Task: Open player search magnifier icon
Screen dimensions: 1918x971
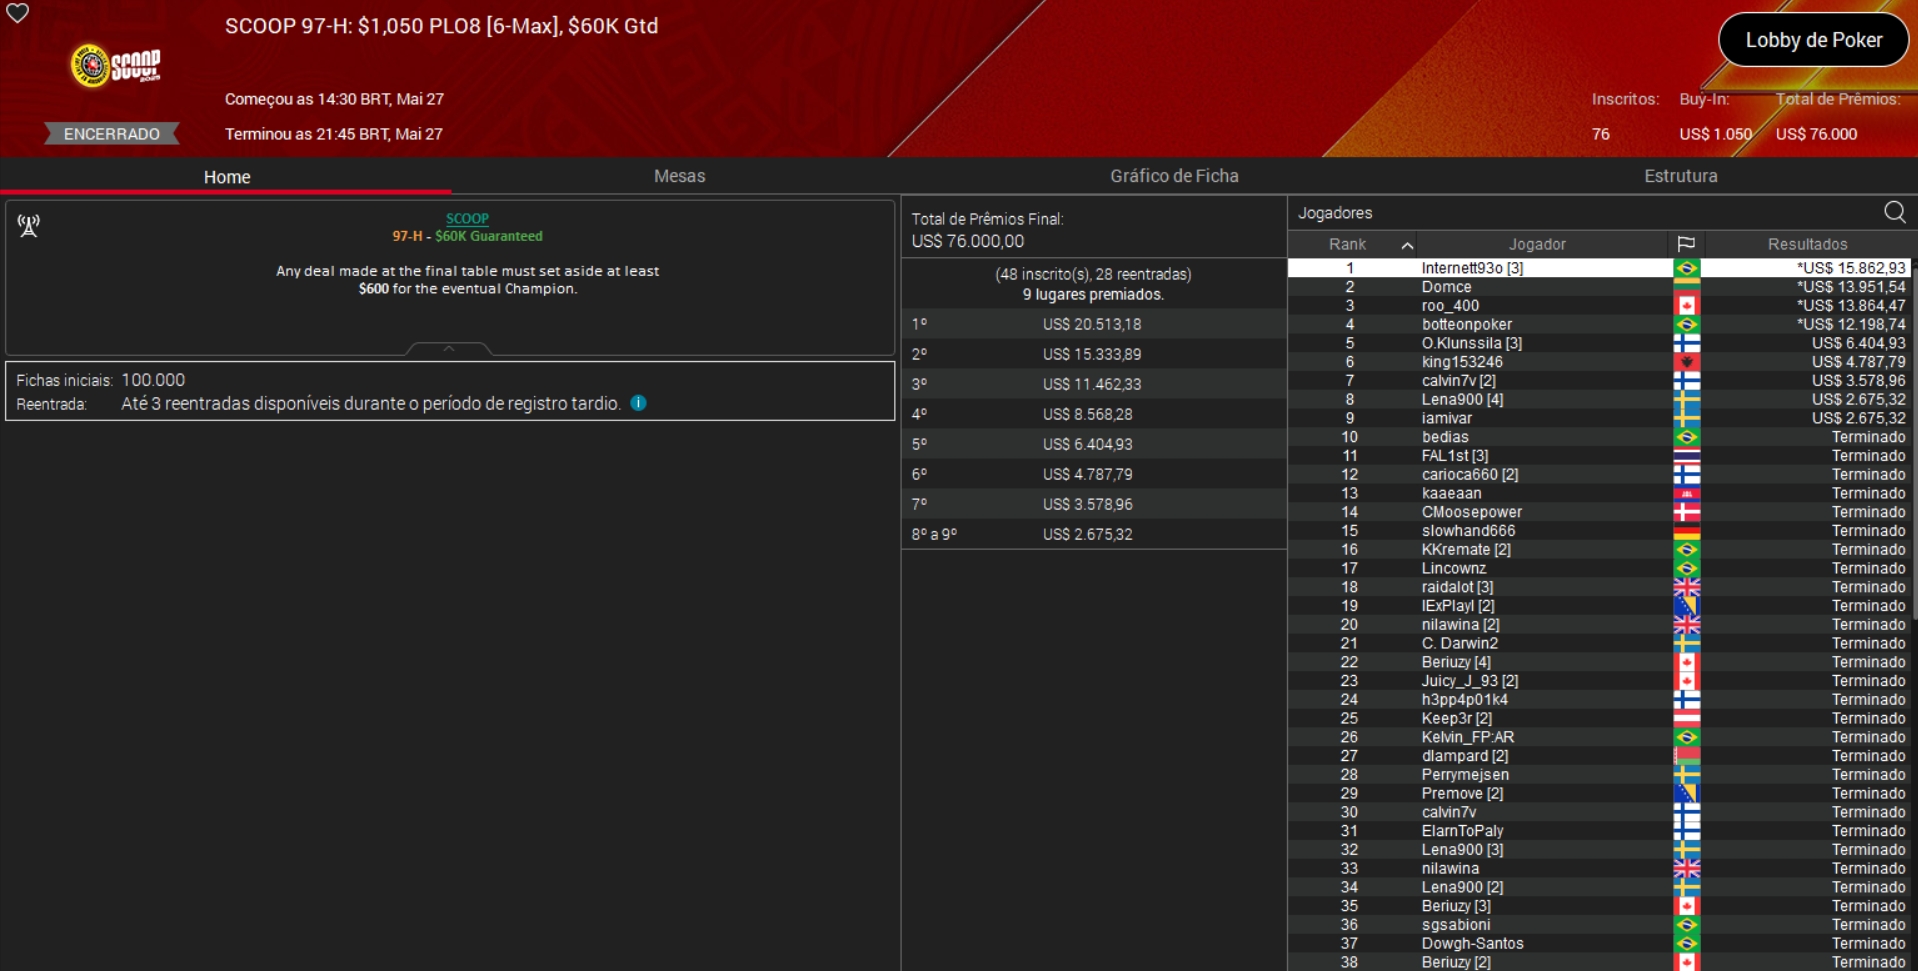Action: click(1894, 212)
